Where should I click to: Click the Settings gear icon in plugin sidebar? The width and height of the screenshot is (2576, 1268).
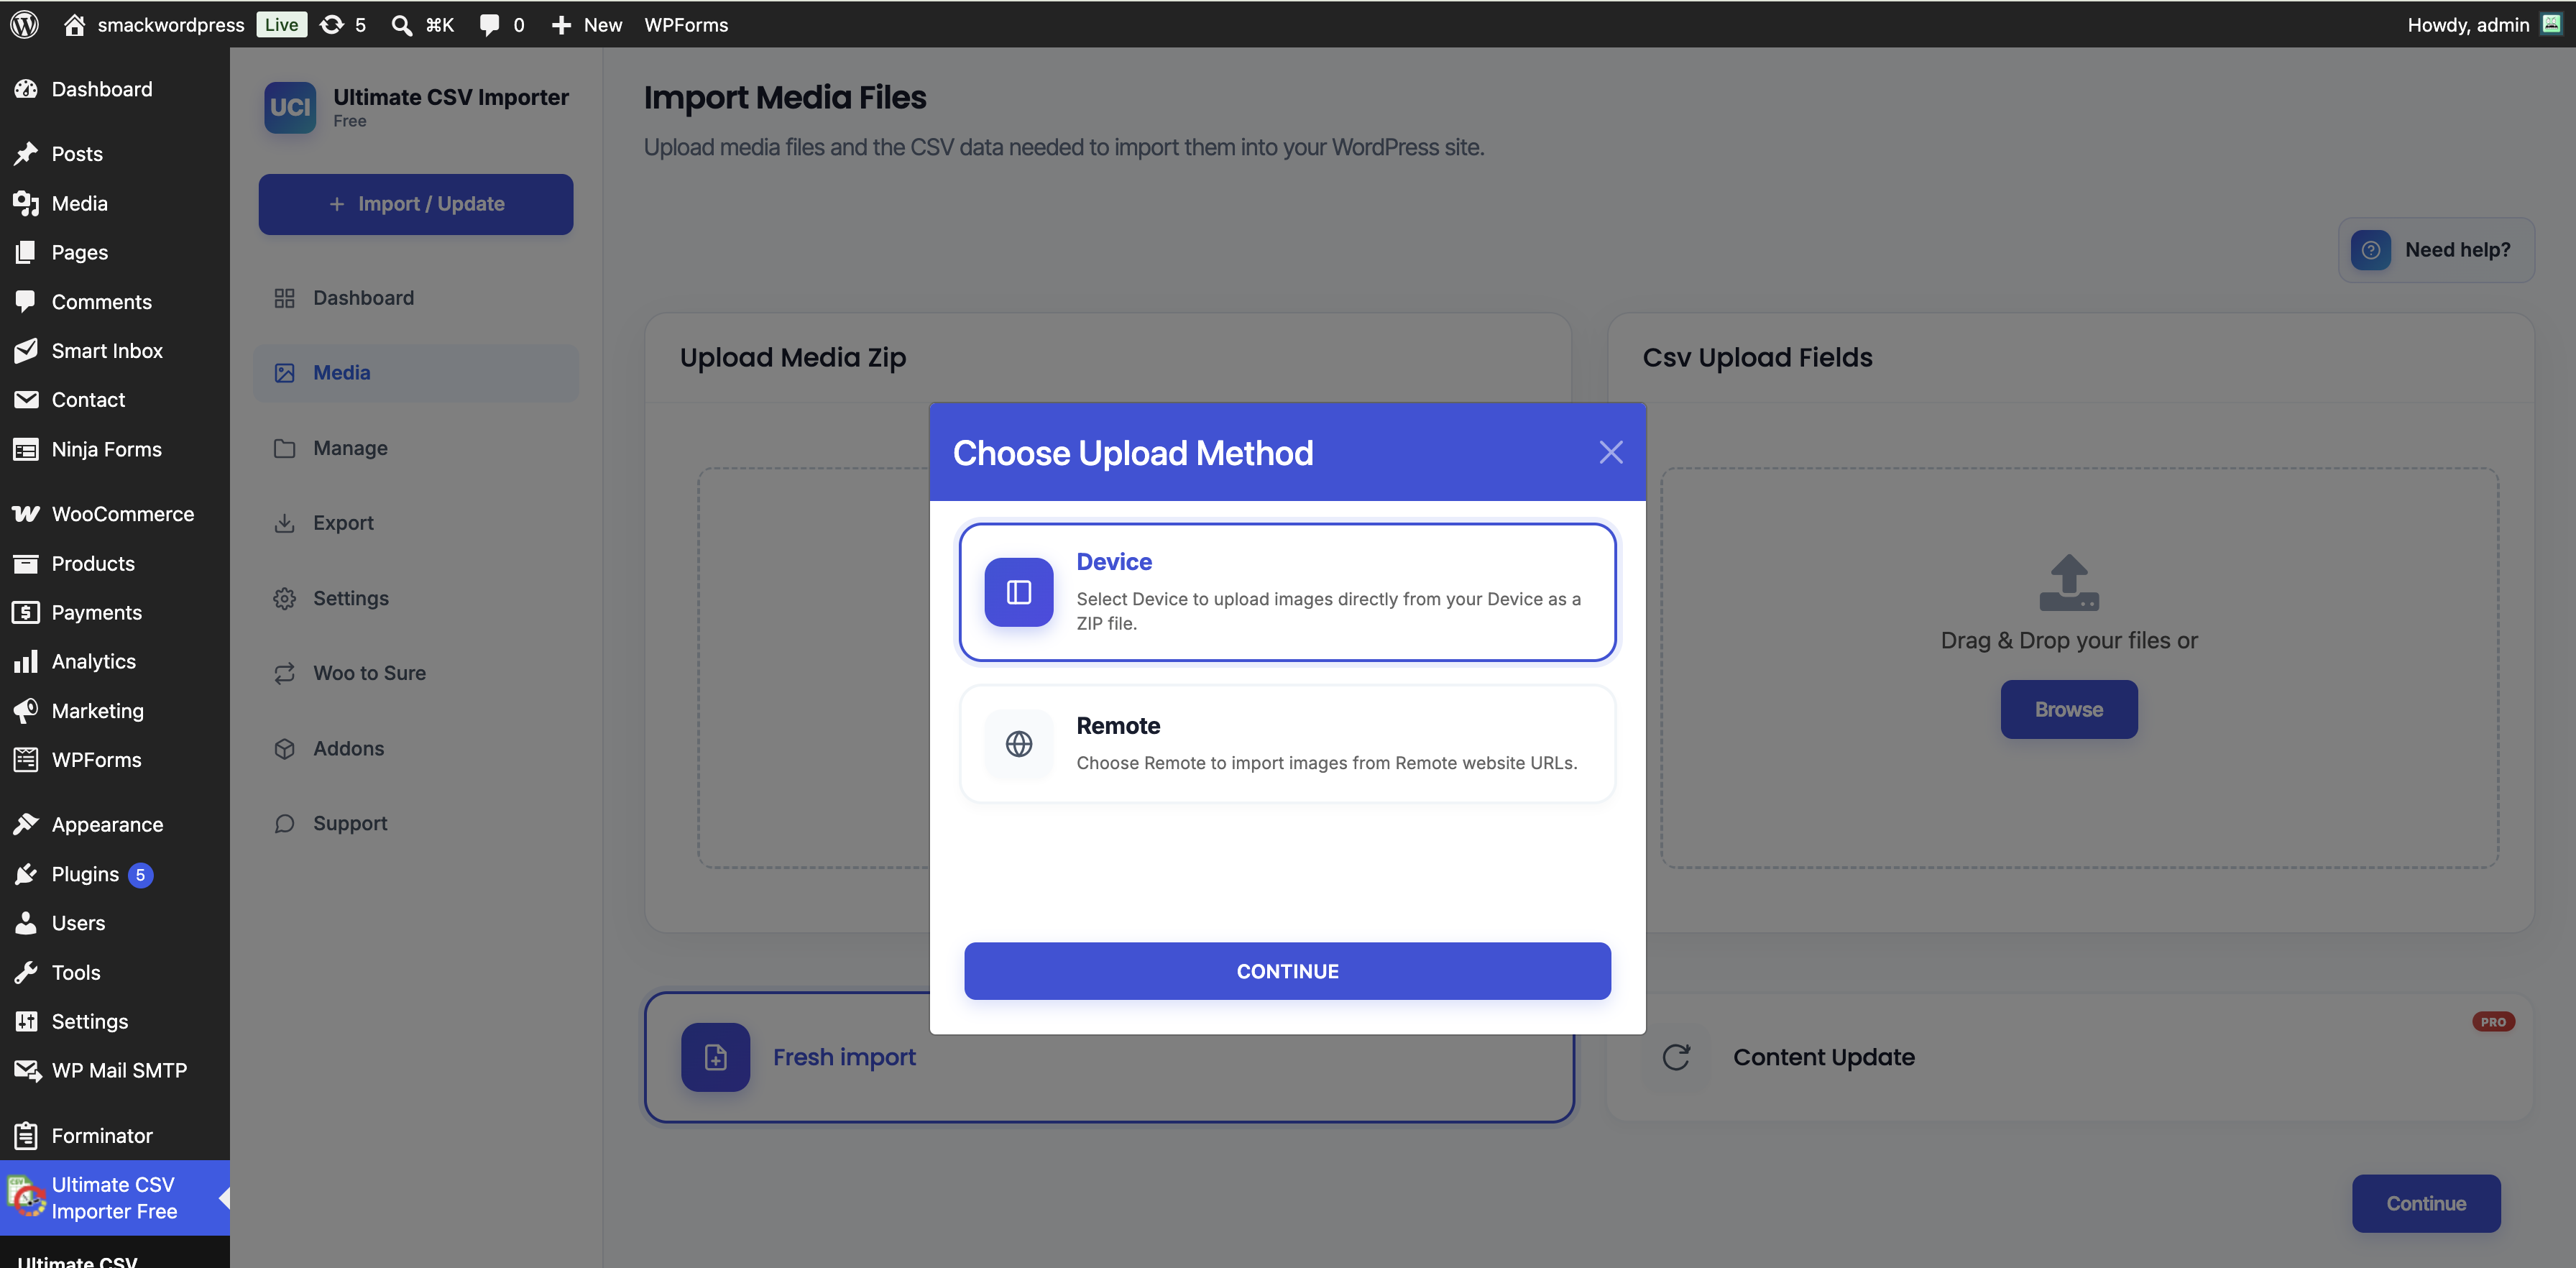click(x=285, y=598)
